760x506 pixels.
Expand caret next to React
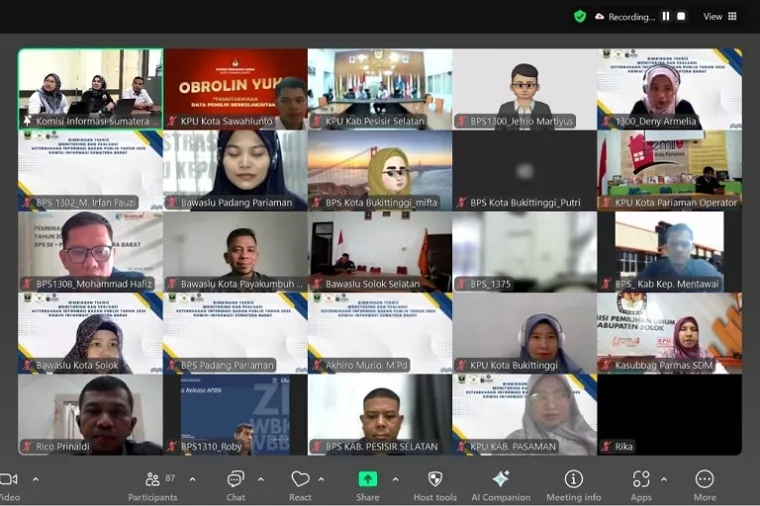coord(321,479)
